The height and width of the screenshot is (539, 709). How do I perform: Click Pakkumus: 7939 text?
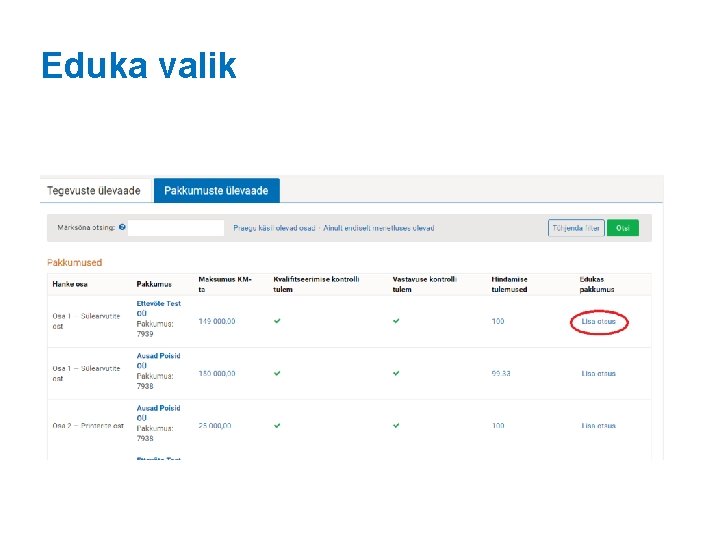(155, 329)
